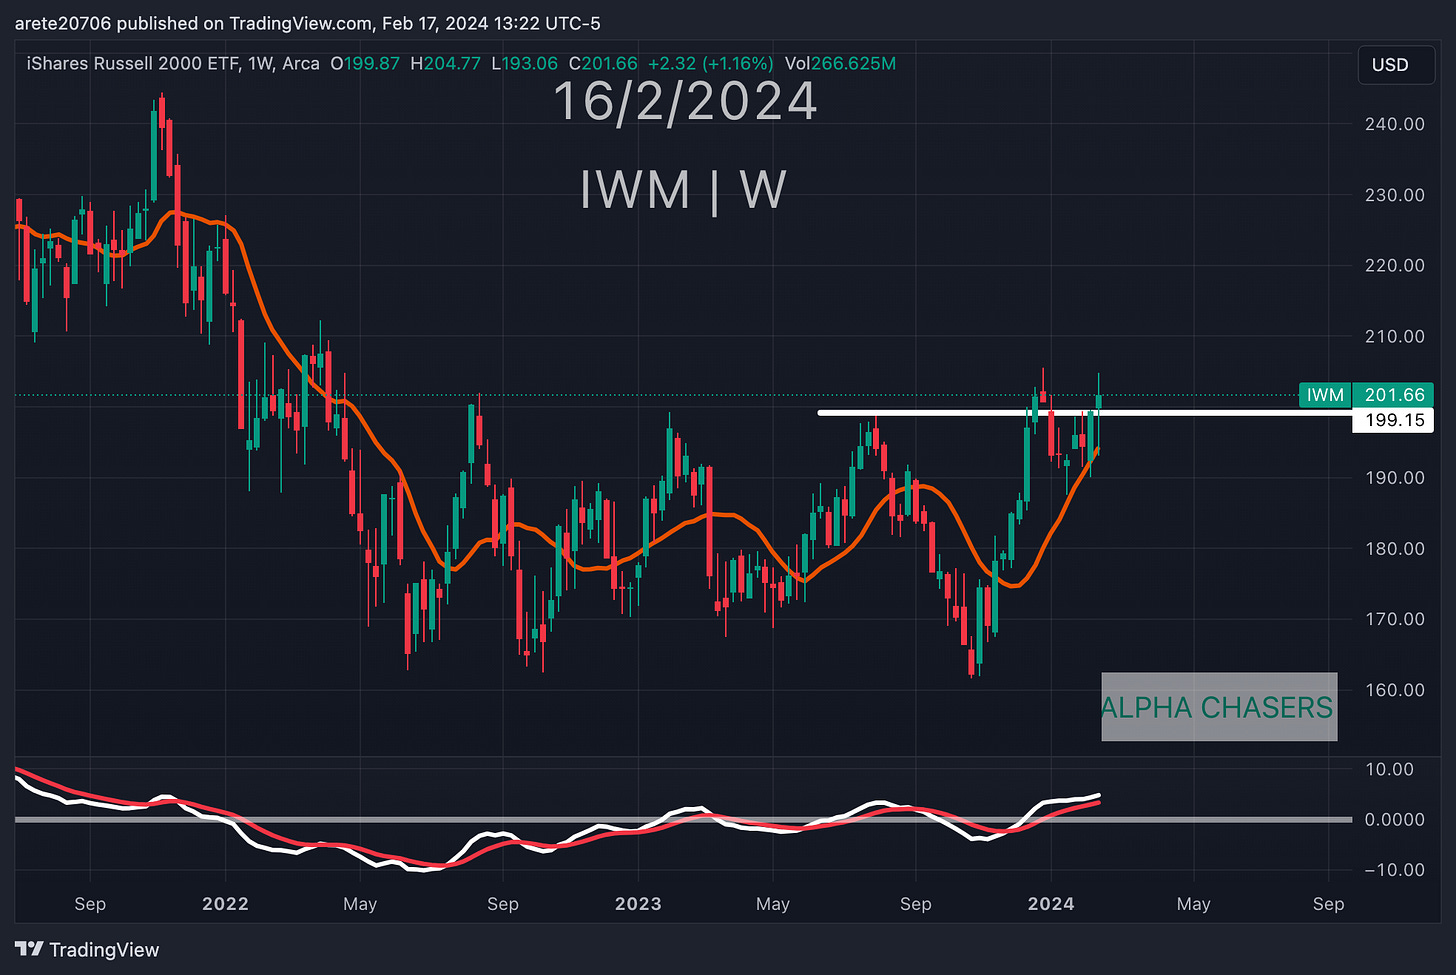The height and width of the screenshot is (975, 1456).
Task: Click the high value H204.77
Action: pos(446,64)
